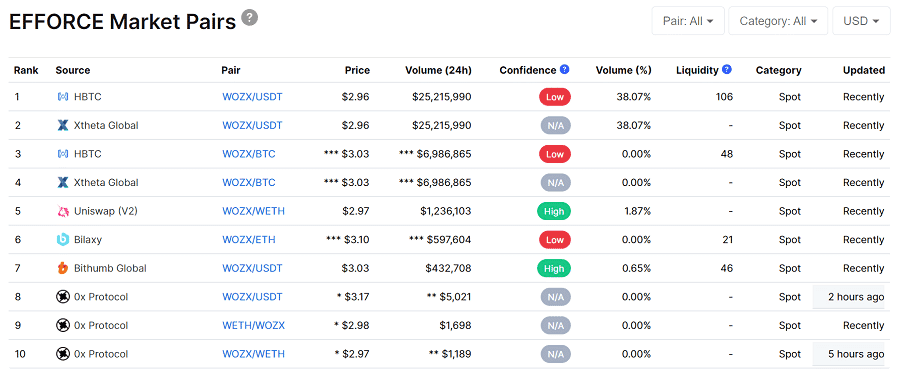Image resolution: width=900 pixels, height=375 pixels.
Task: Click the 0.65% volume percentage
Action: pos(637,268)
